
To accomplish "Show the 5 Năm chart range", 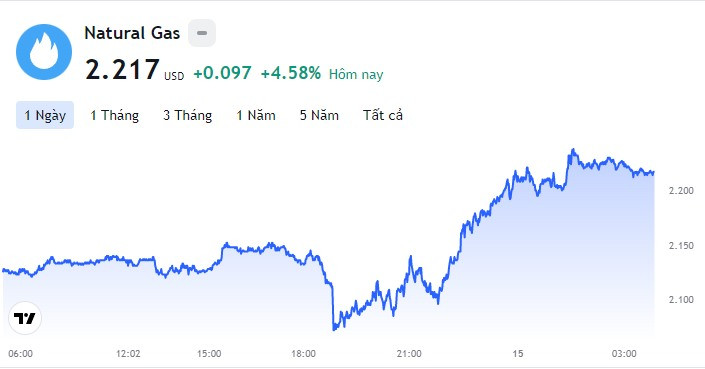I will (319, 115).
